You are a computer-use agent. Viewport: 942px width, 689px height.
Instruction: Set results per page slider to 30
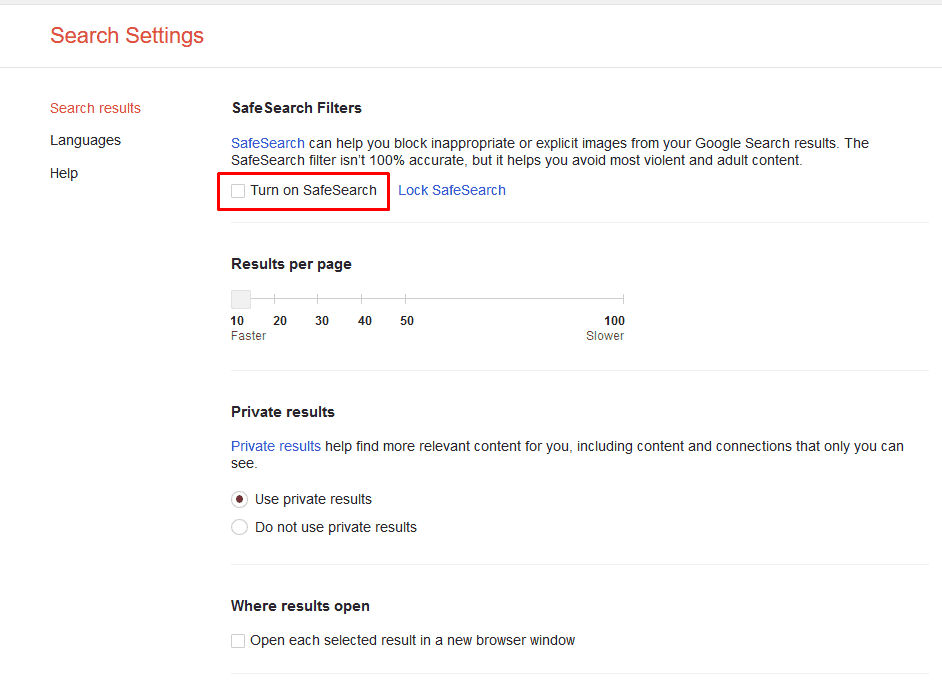click(x=318, y=298)
